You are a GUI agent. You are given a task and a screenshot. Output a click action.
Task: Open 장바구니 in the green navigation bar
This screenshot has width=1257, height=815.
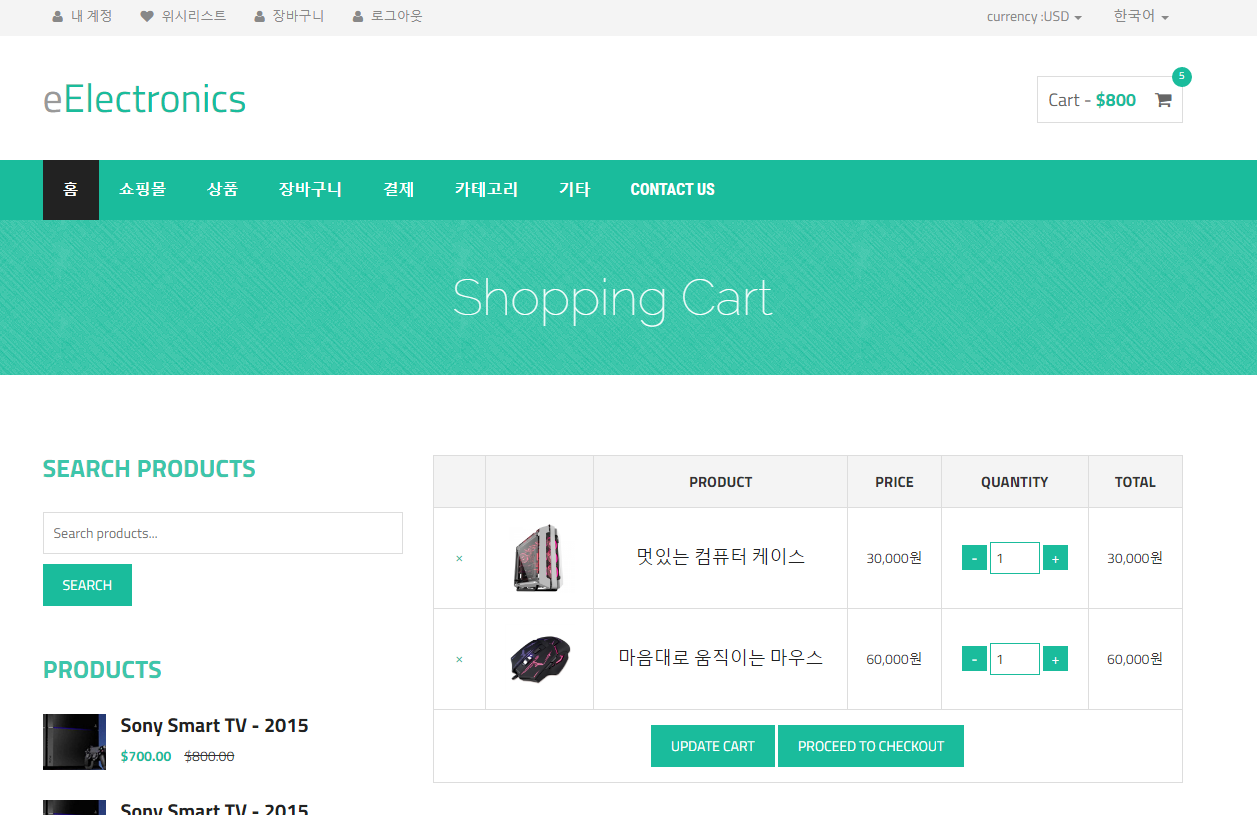[x=310, y=190]
